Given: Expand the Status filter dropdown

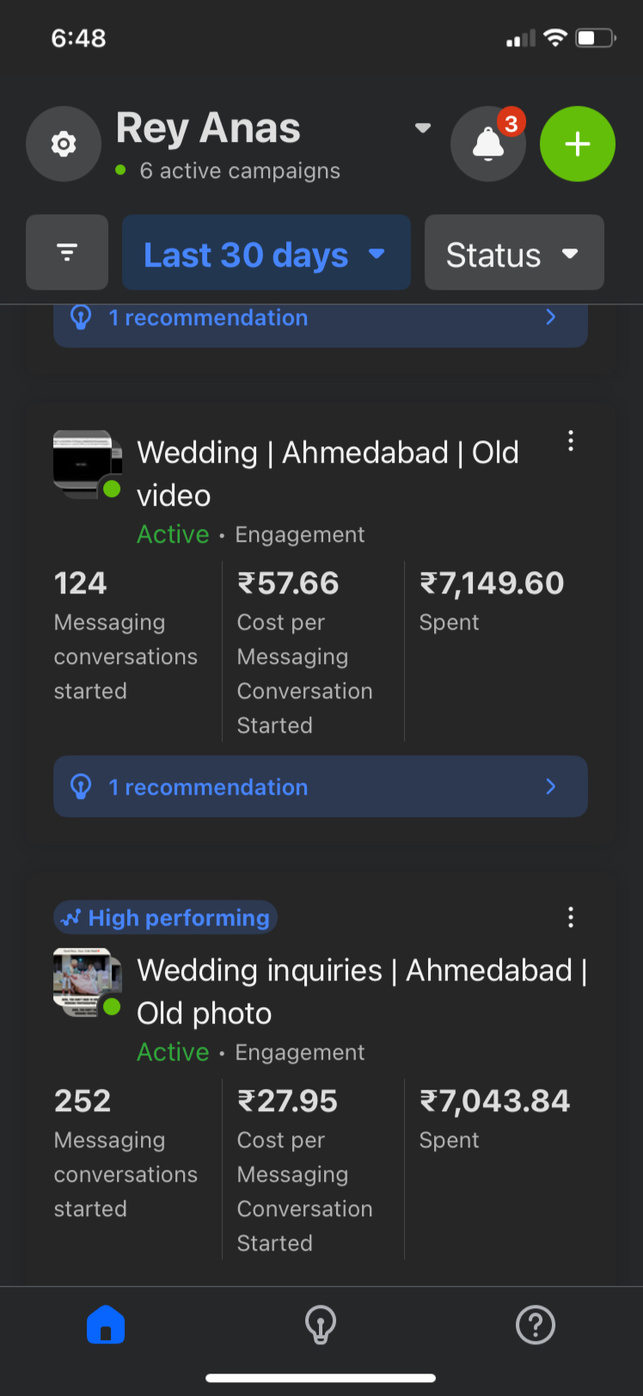Looking at the screenshot, I should (513, 254).
